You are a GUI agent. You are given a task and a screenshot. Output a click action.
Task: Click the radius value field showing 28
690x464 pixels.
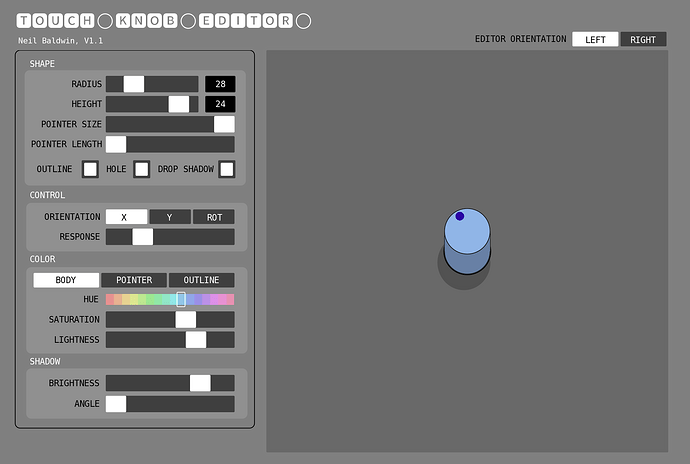coord(220,84)
